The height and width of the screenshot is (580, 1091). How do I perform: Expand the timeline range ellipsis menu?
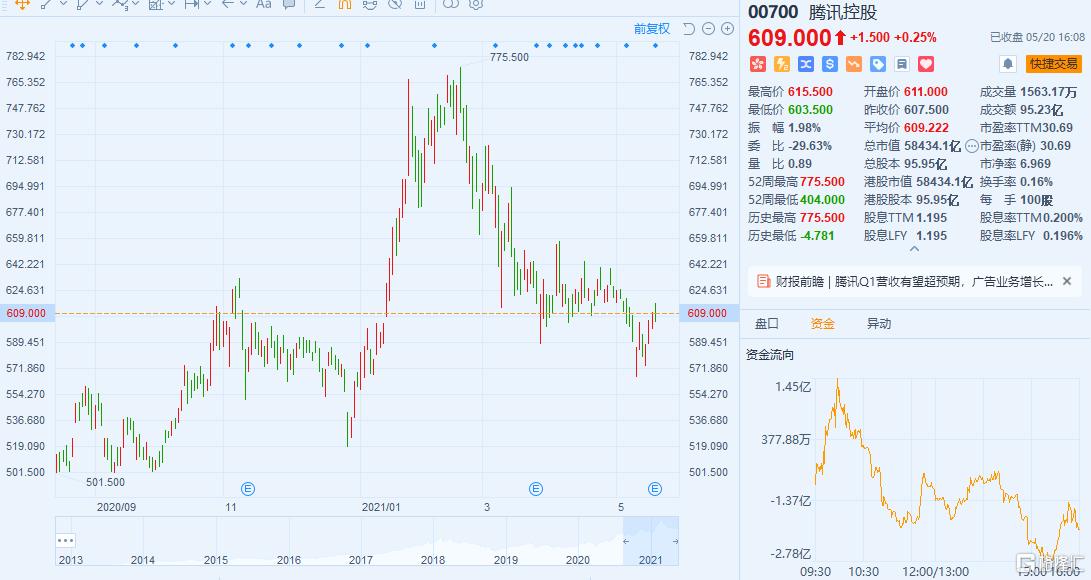tap(66, 540)
